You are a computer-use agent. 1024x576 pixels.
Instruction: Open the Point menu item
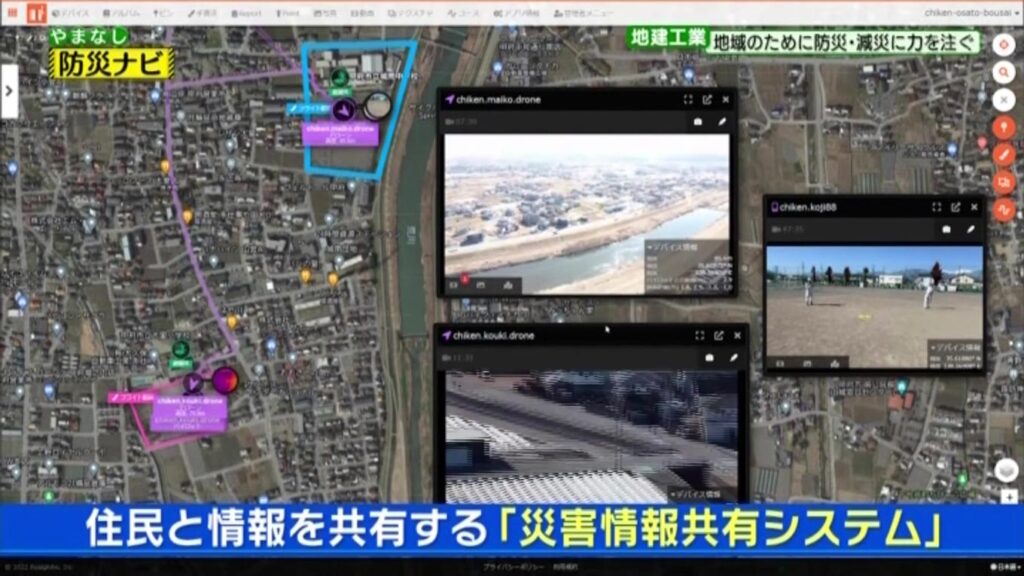coord(288,14)
